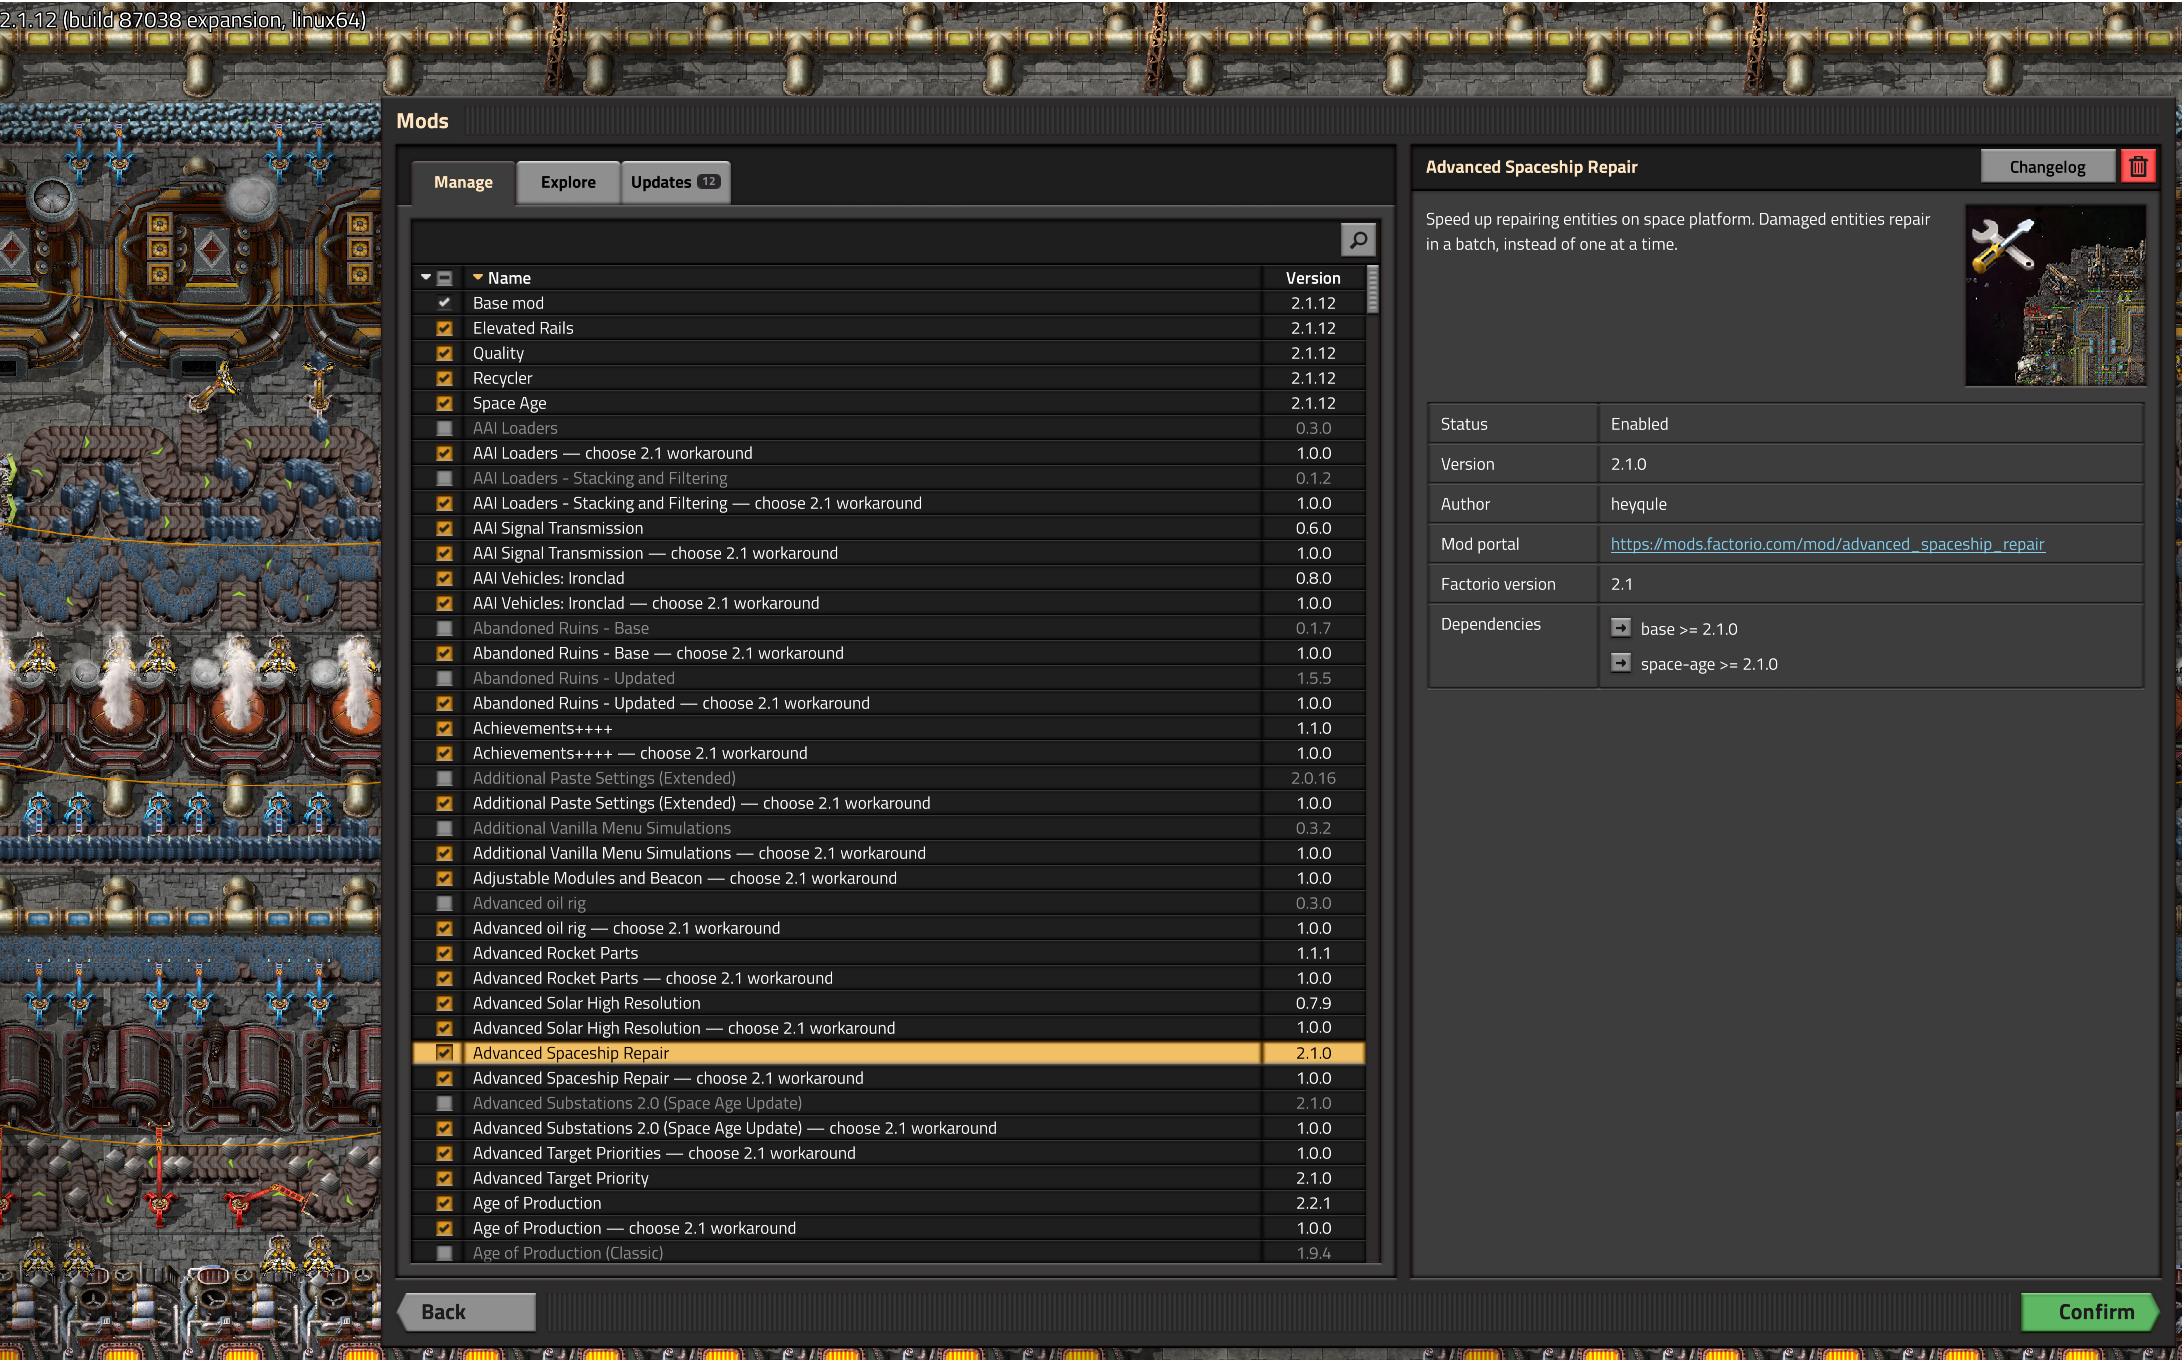
Task: Select the Achievements++++ 1.1.0 row
Action: [888, 728]
